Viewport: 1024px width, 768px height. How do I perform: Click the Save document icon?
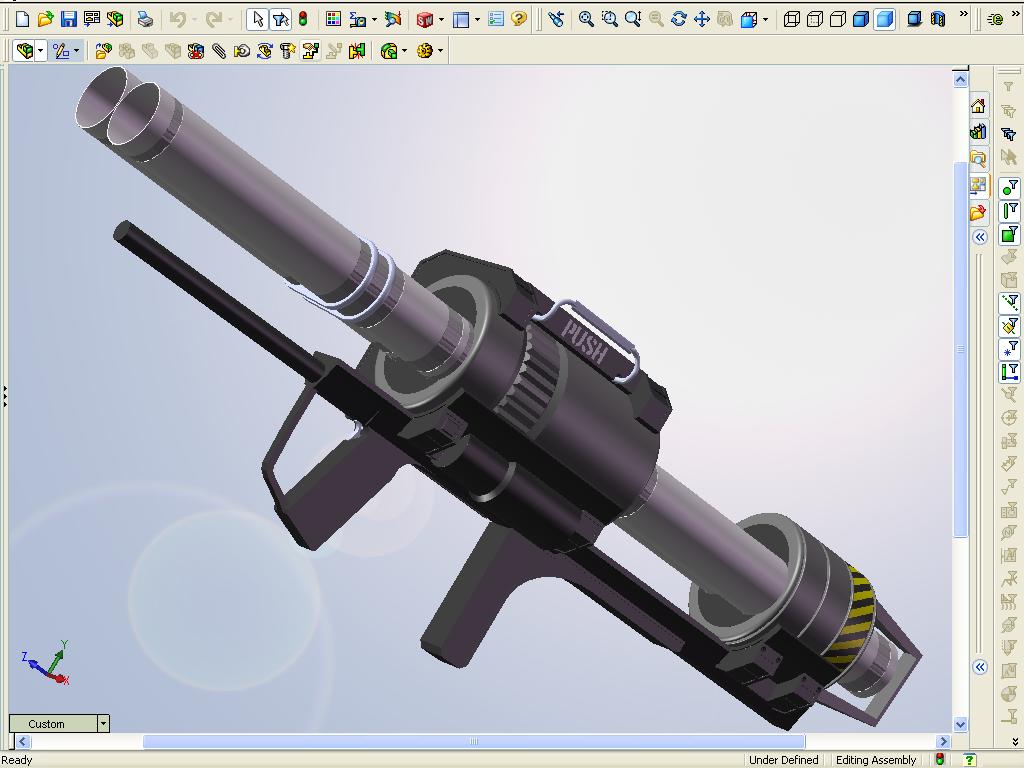68,19
